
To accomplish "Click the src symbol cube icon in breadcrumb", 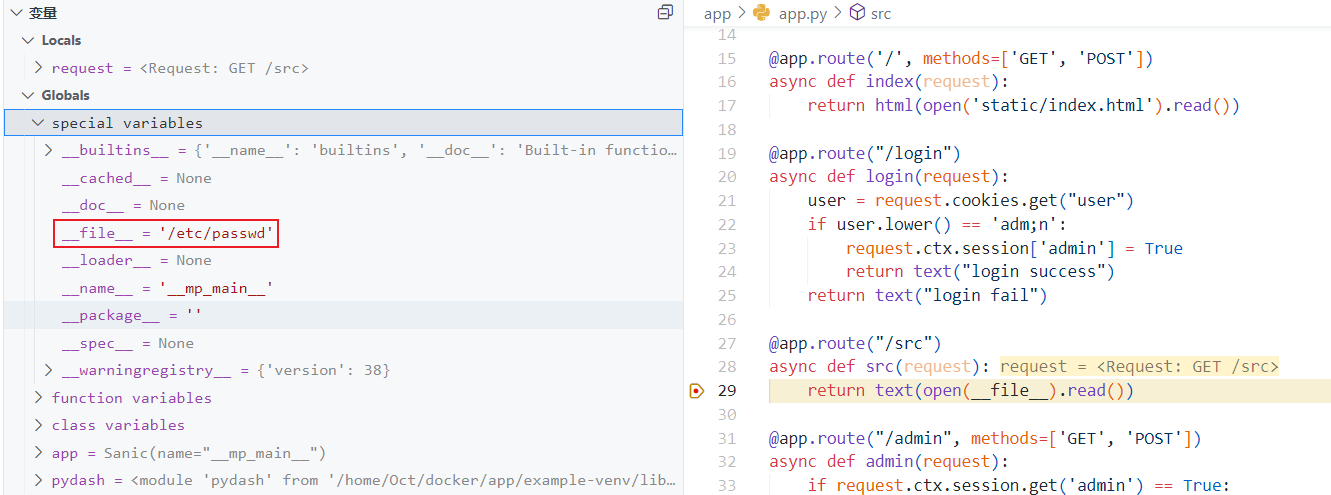I will click(x=857, y=13).
